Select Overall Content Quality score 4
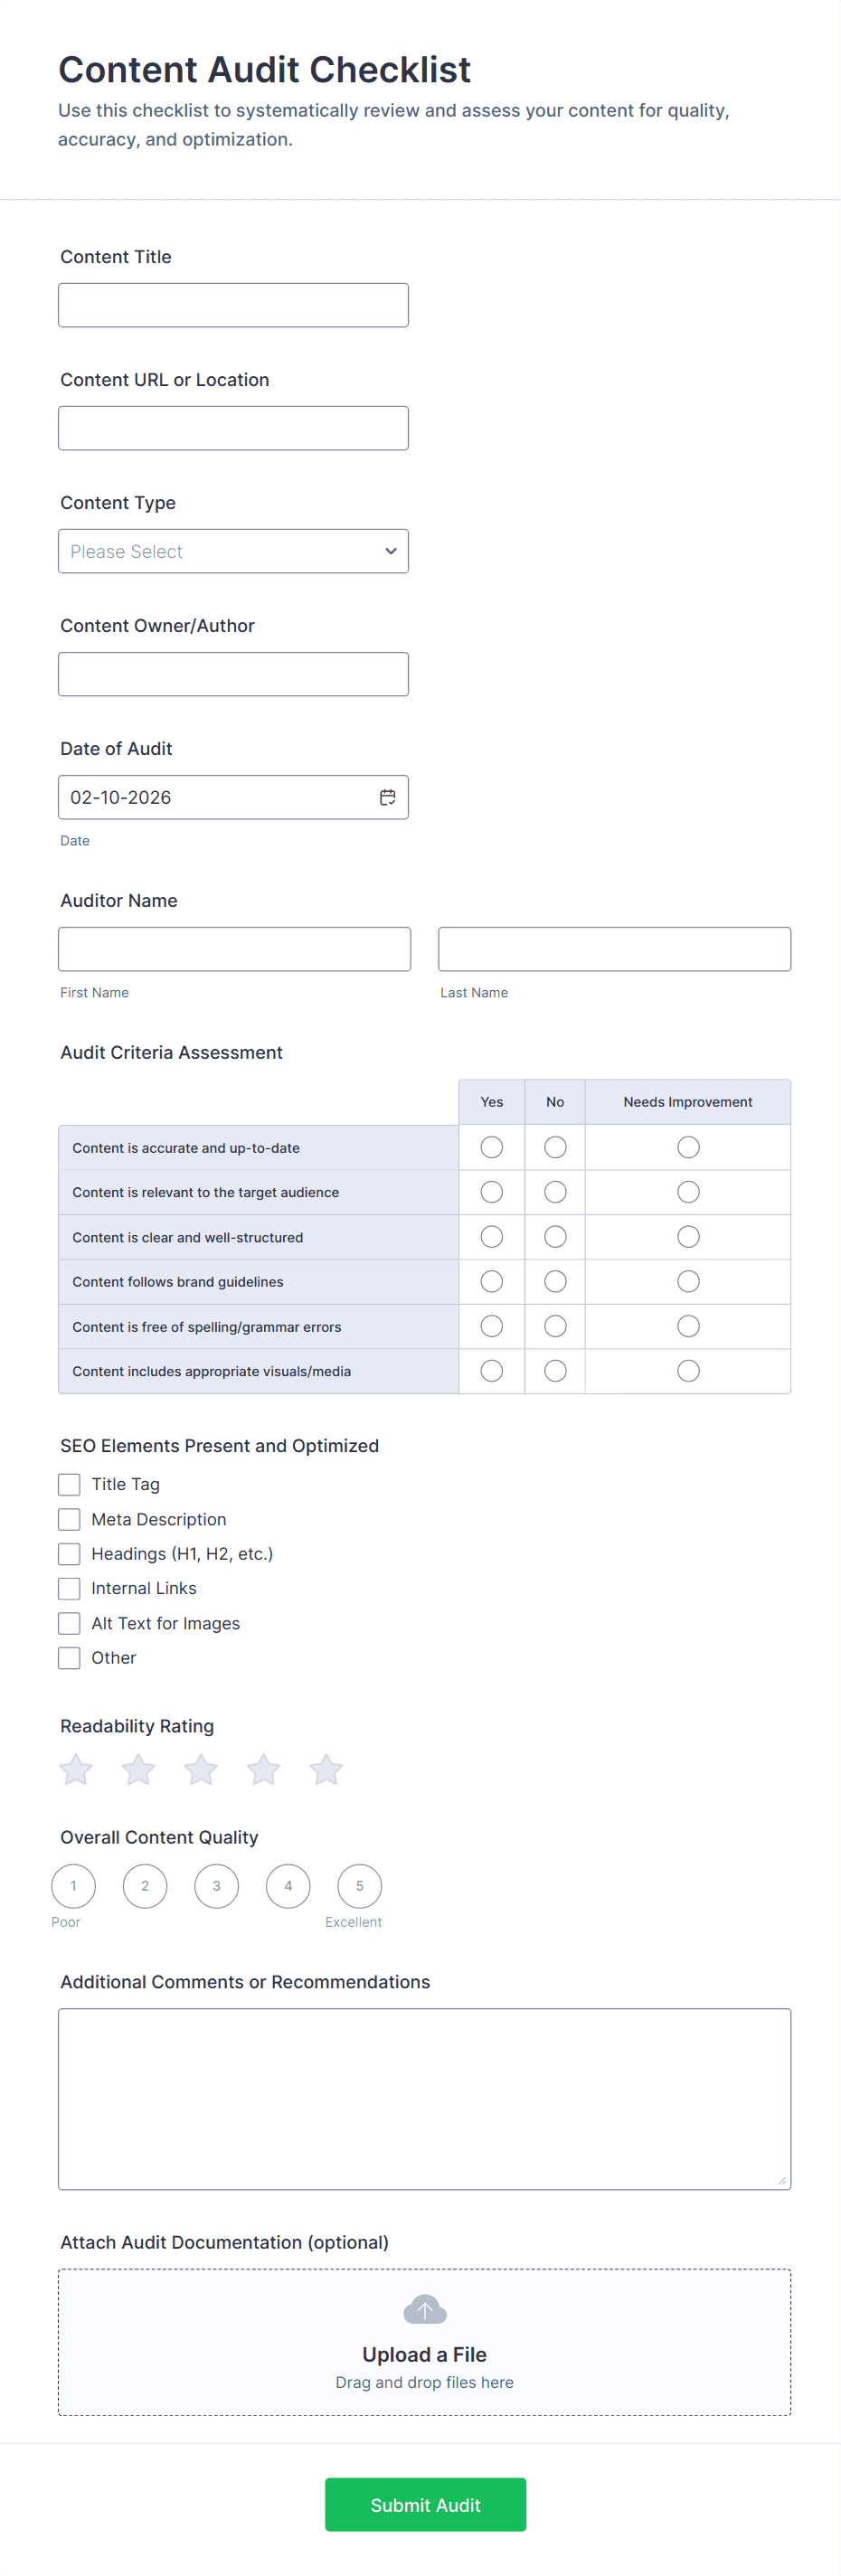Image resolution: width=841 pixels, height=2576 pixels. [288, 1886]
